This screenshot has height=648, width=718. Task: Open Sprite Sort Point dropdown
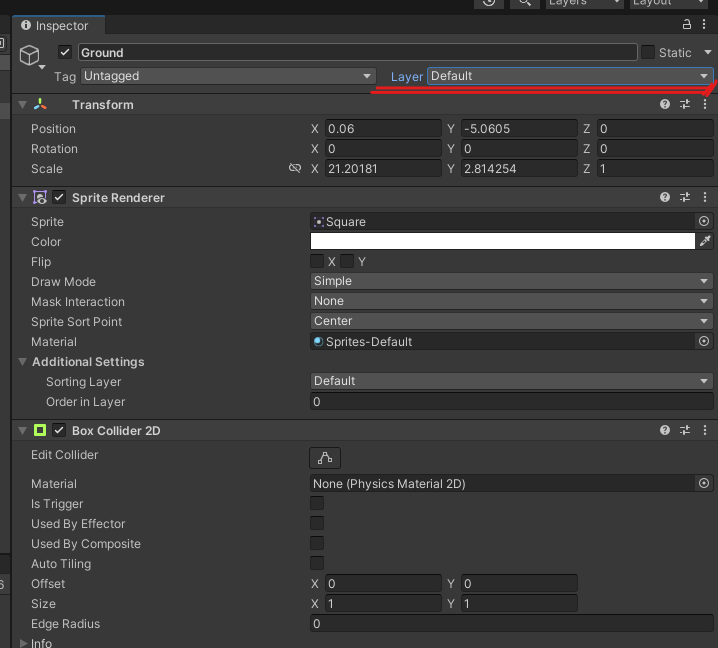(x=511, y=321)
